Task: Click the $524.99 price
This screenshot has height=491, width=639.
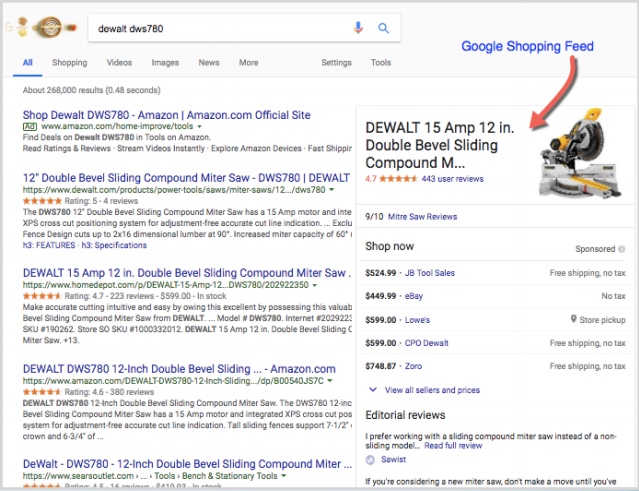Action: tap(381, 273)
